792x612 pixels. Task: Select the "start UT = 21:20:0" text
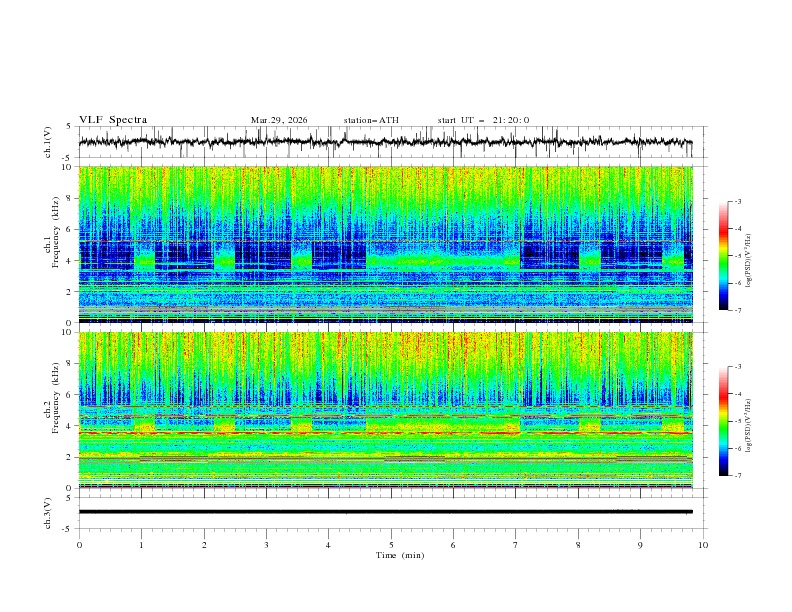tap(483, 120)
